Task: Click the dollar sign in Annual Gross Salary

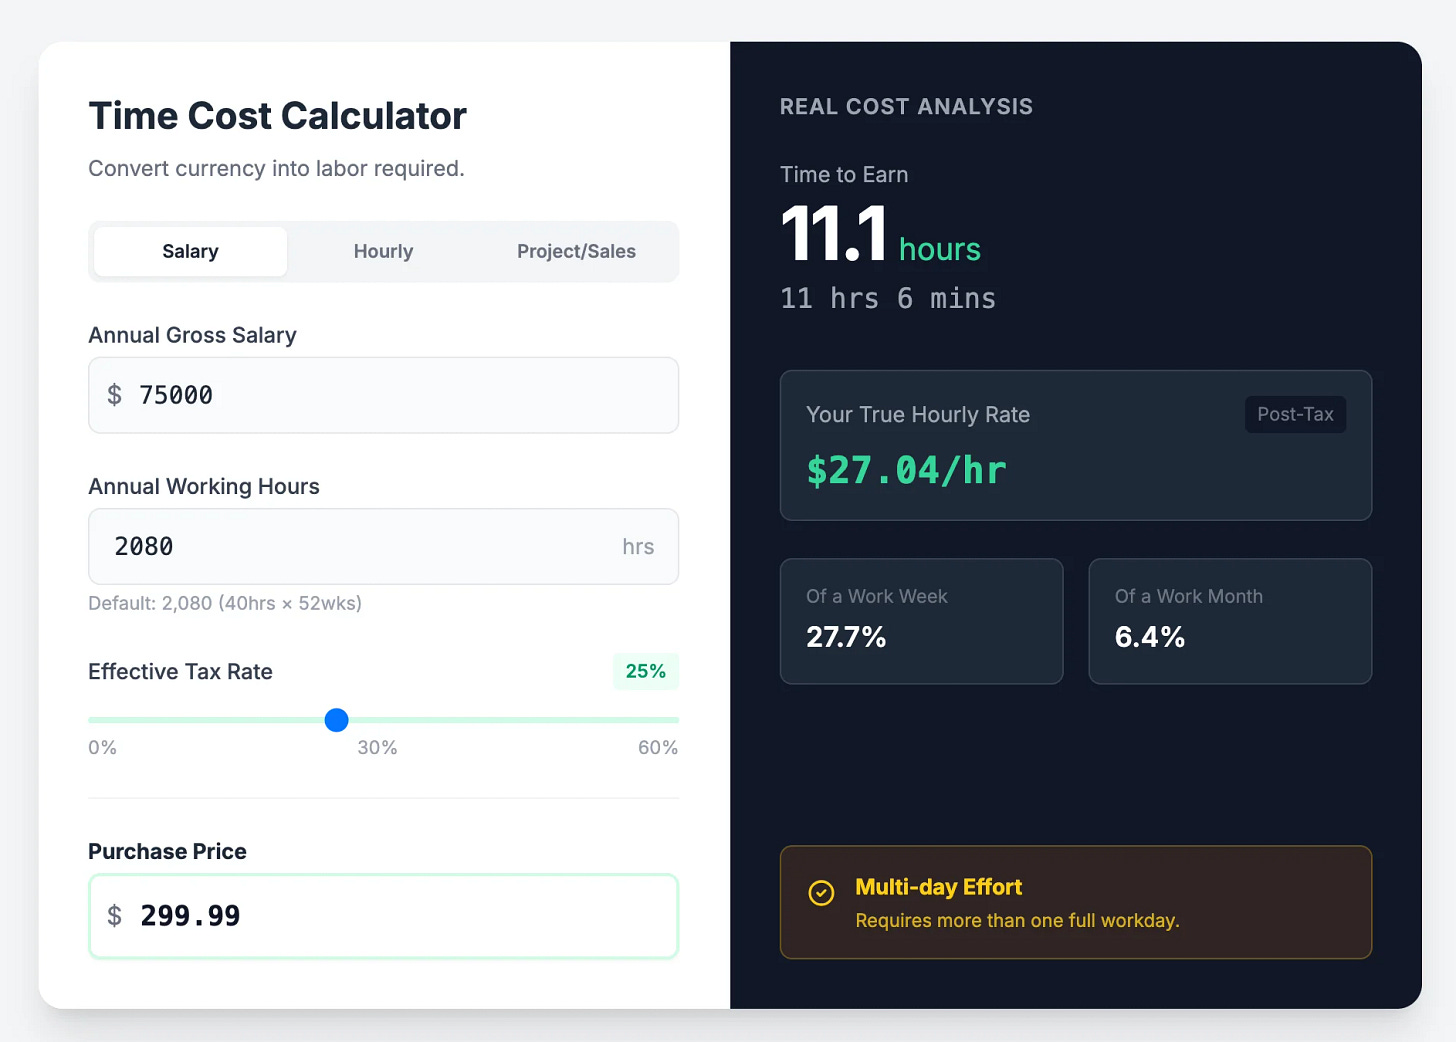Action: click(x=115, y=395)
